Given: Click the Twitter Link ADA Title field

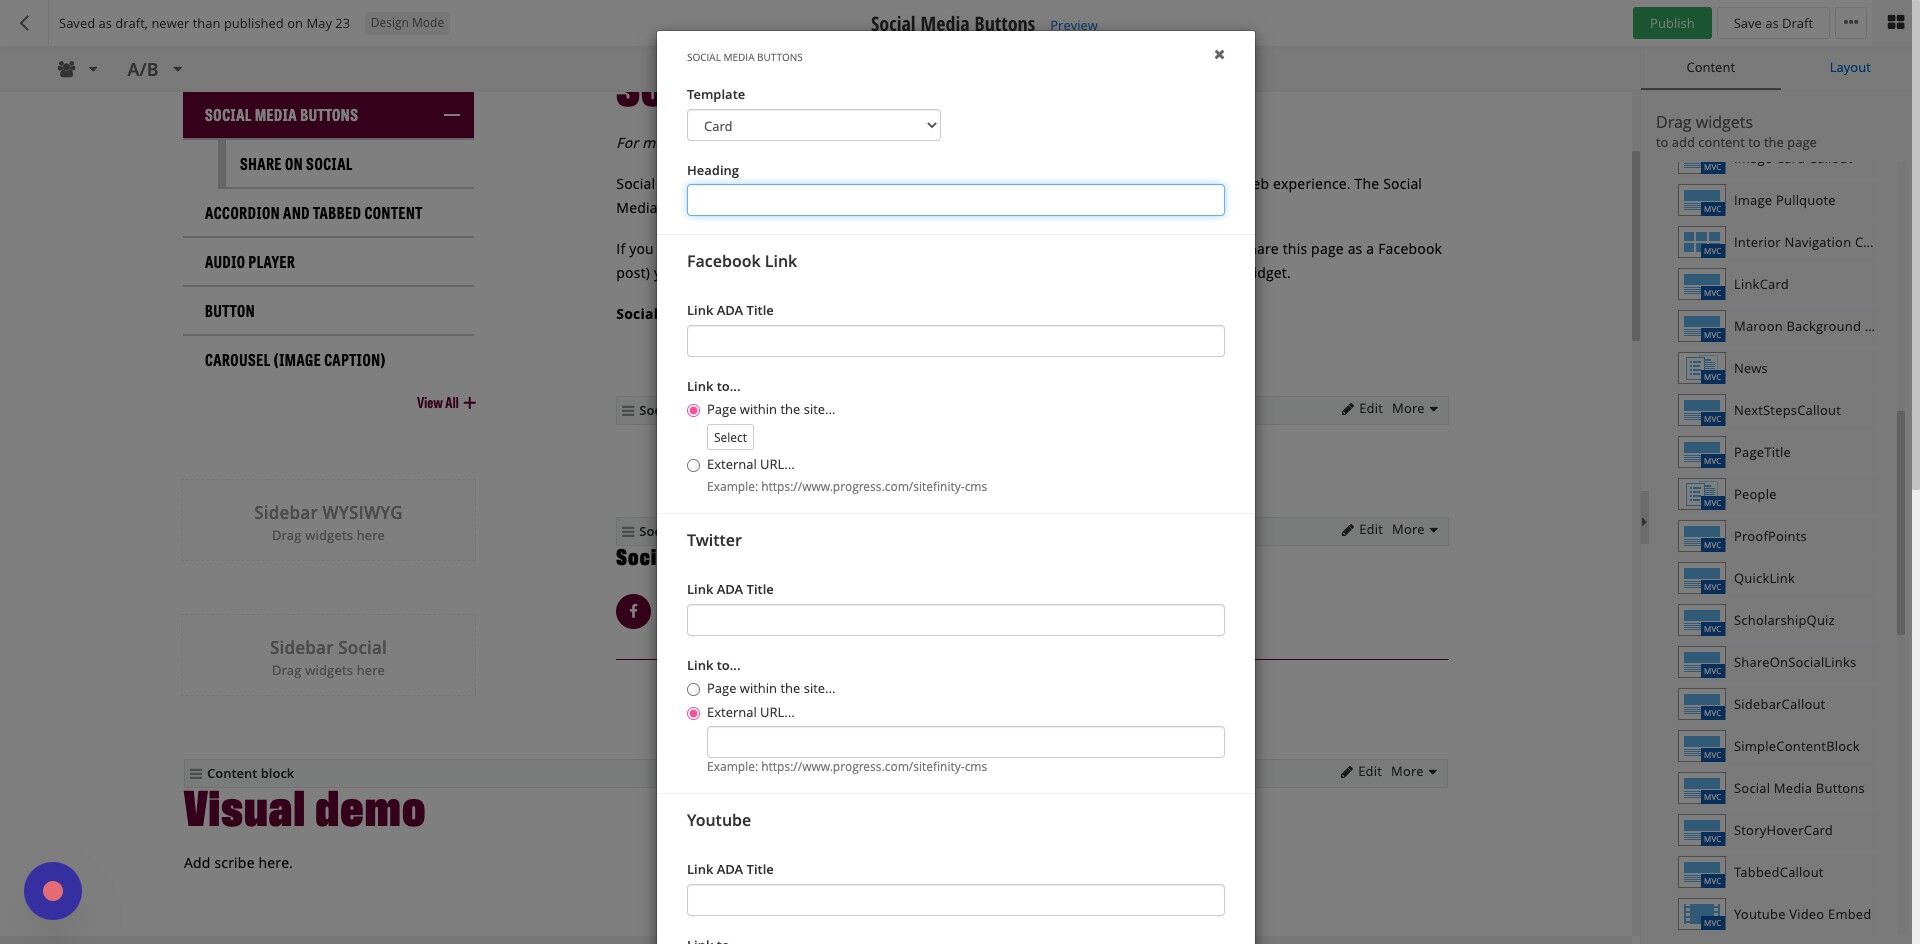Looking at the screenshot, I should pos(955,620).
